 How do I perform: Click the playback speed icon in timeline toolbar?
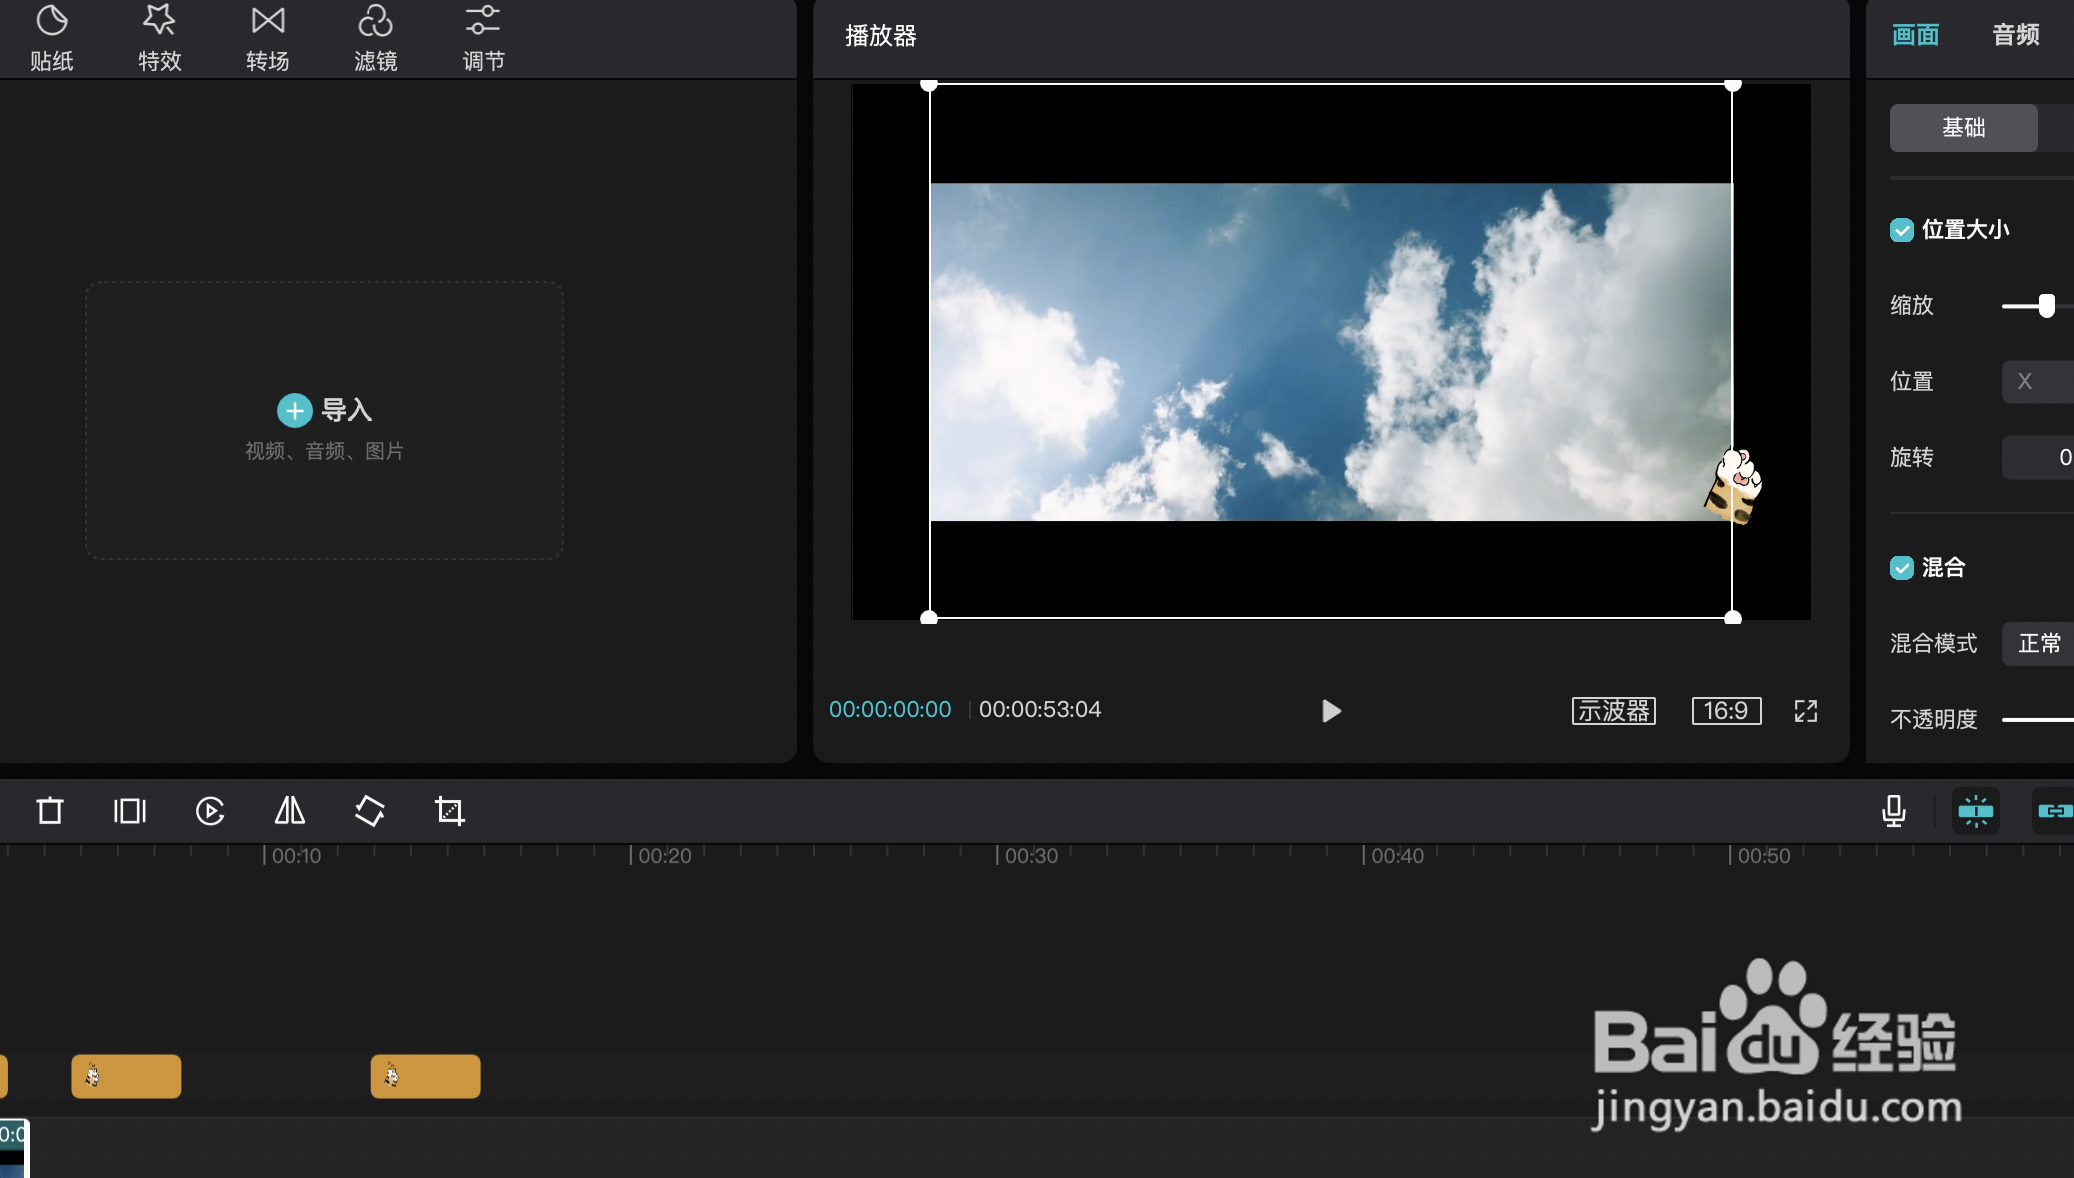point(210,811)
